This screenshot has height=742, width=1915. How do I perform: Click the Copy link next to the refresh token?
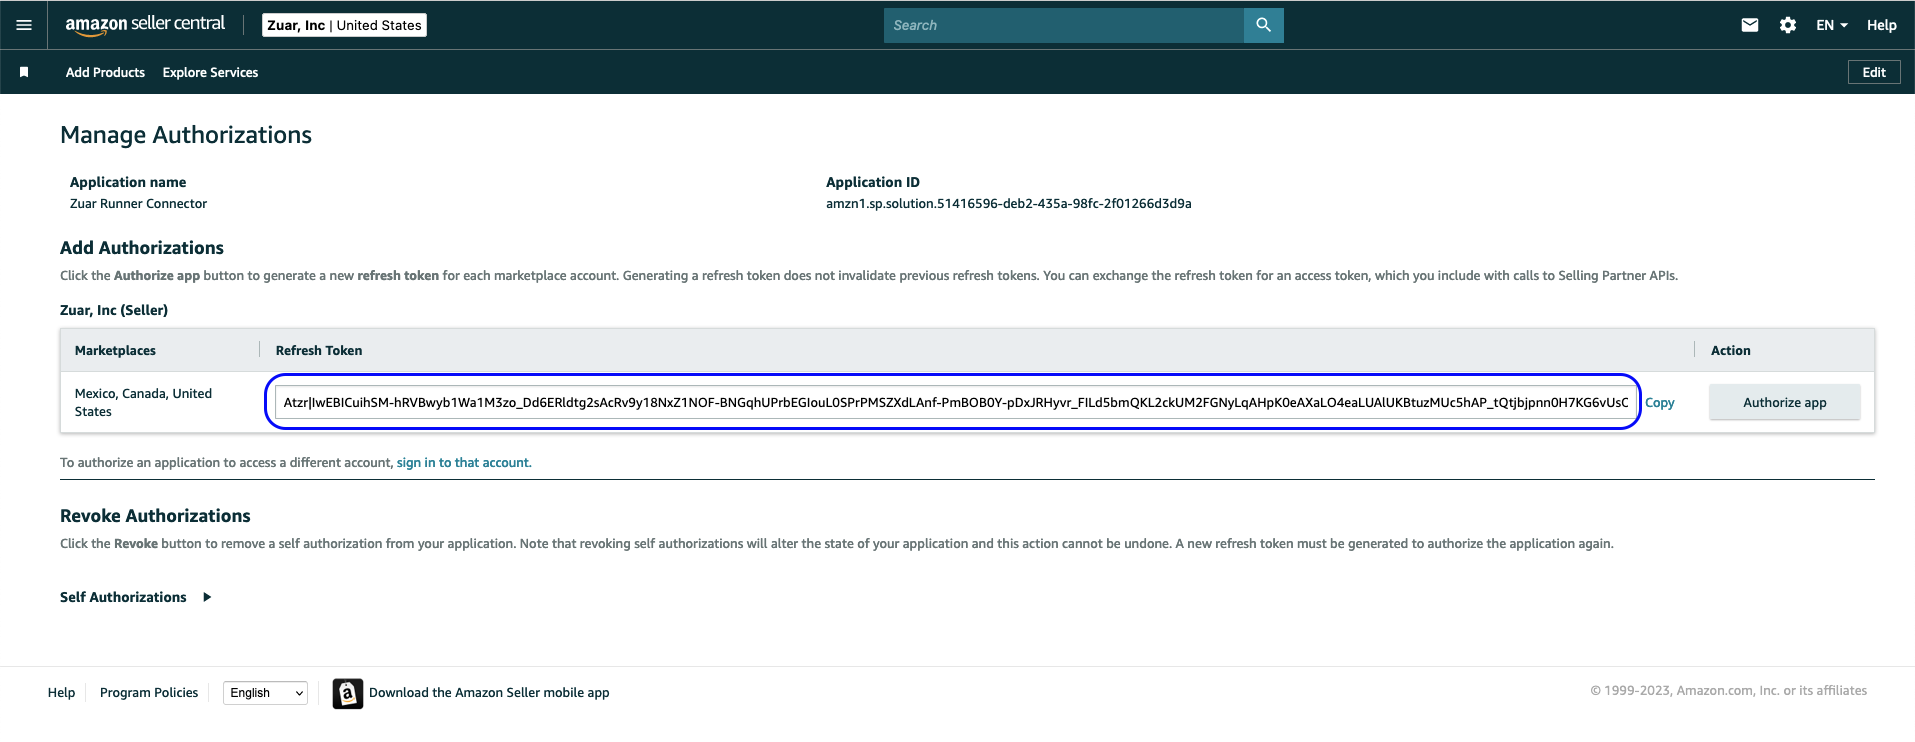(1659, 402)
